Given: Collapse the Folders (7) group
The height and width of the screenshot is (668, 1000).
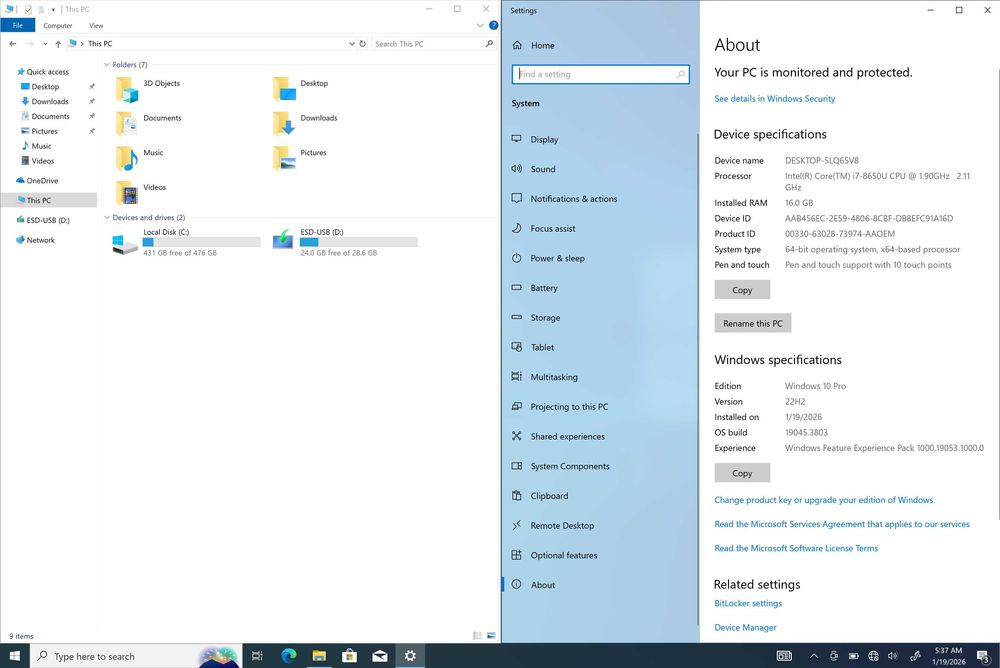Looking at the screenshot, I should [107, 64].
